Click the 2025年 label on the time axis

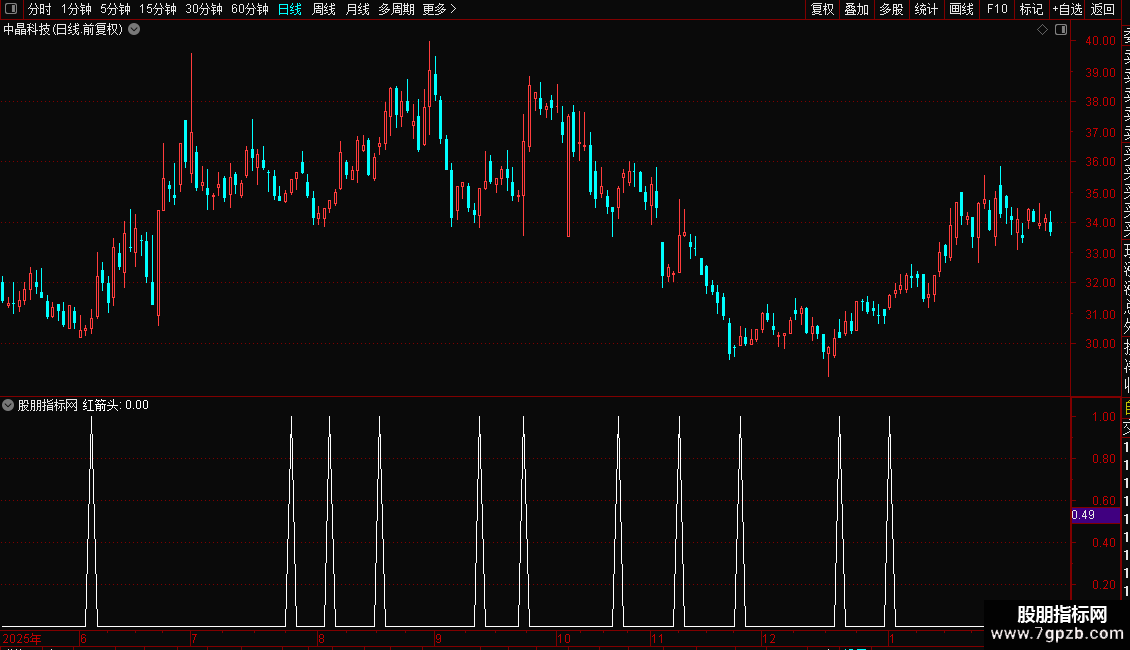22,638
